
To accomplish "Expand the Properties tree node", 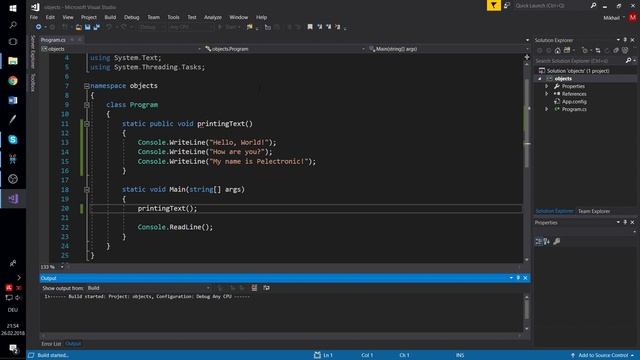I will point(547,87).
